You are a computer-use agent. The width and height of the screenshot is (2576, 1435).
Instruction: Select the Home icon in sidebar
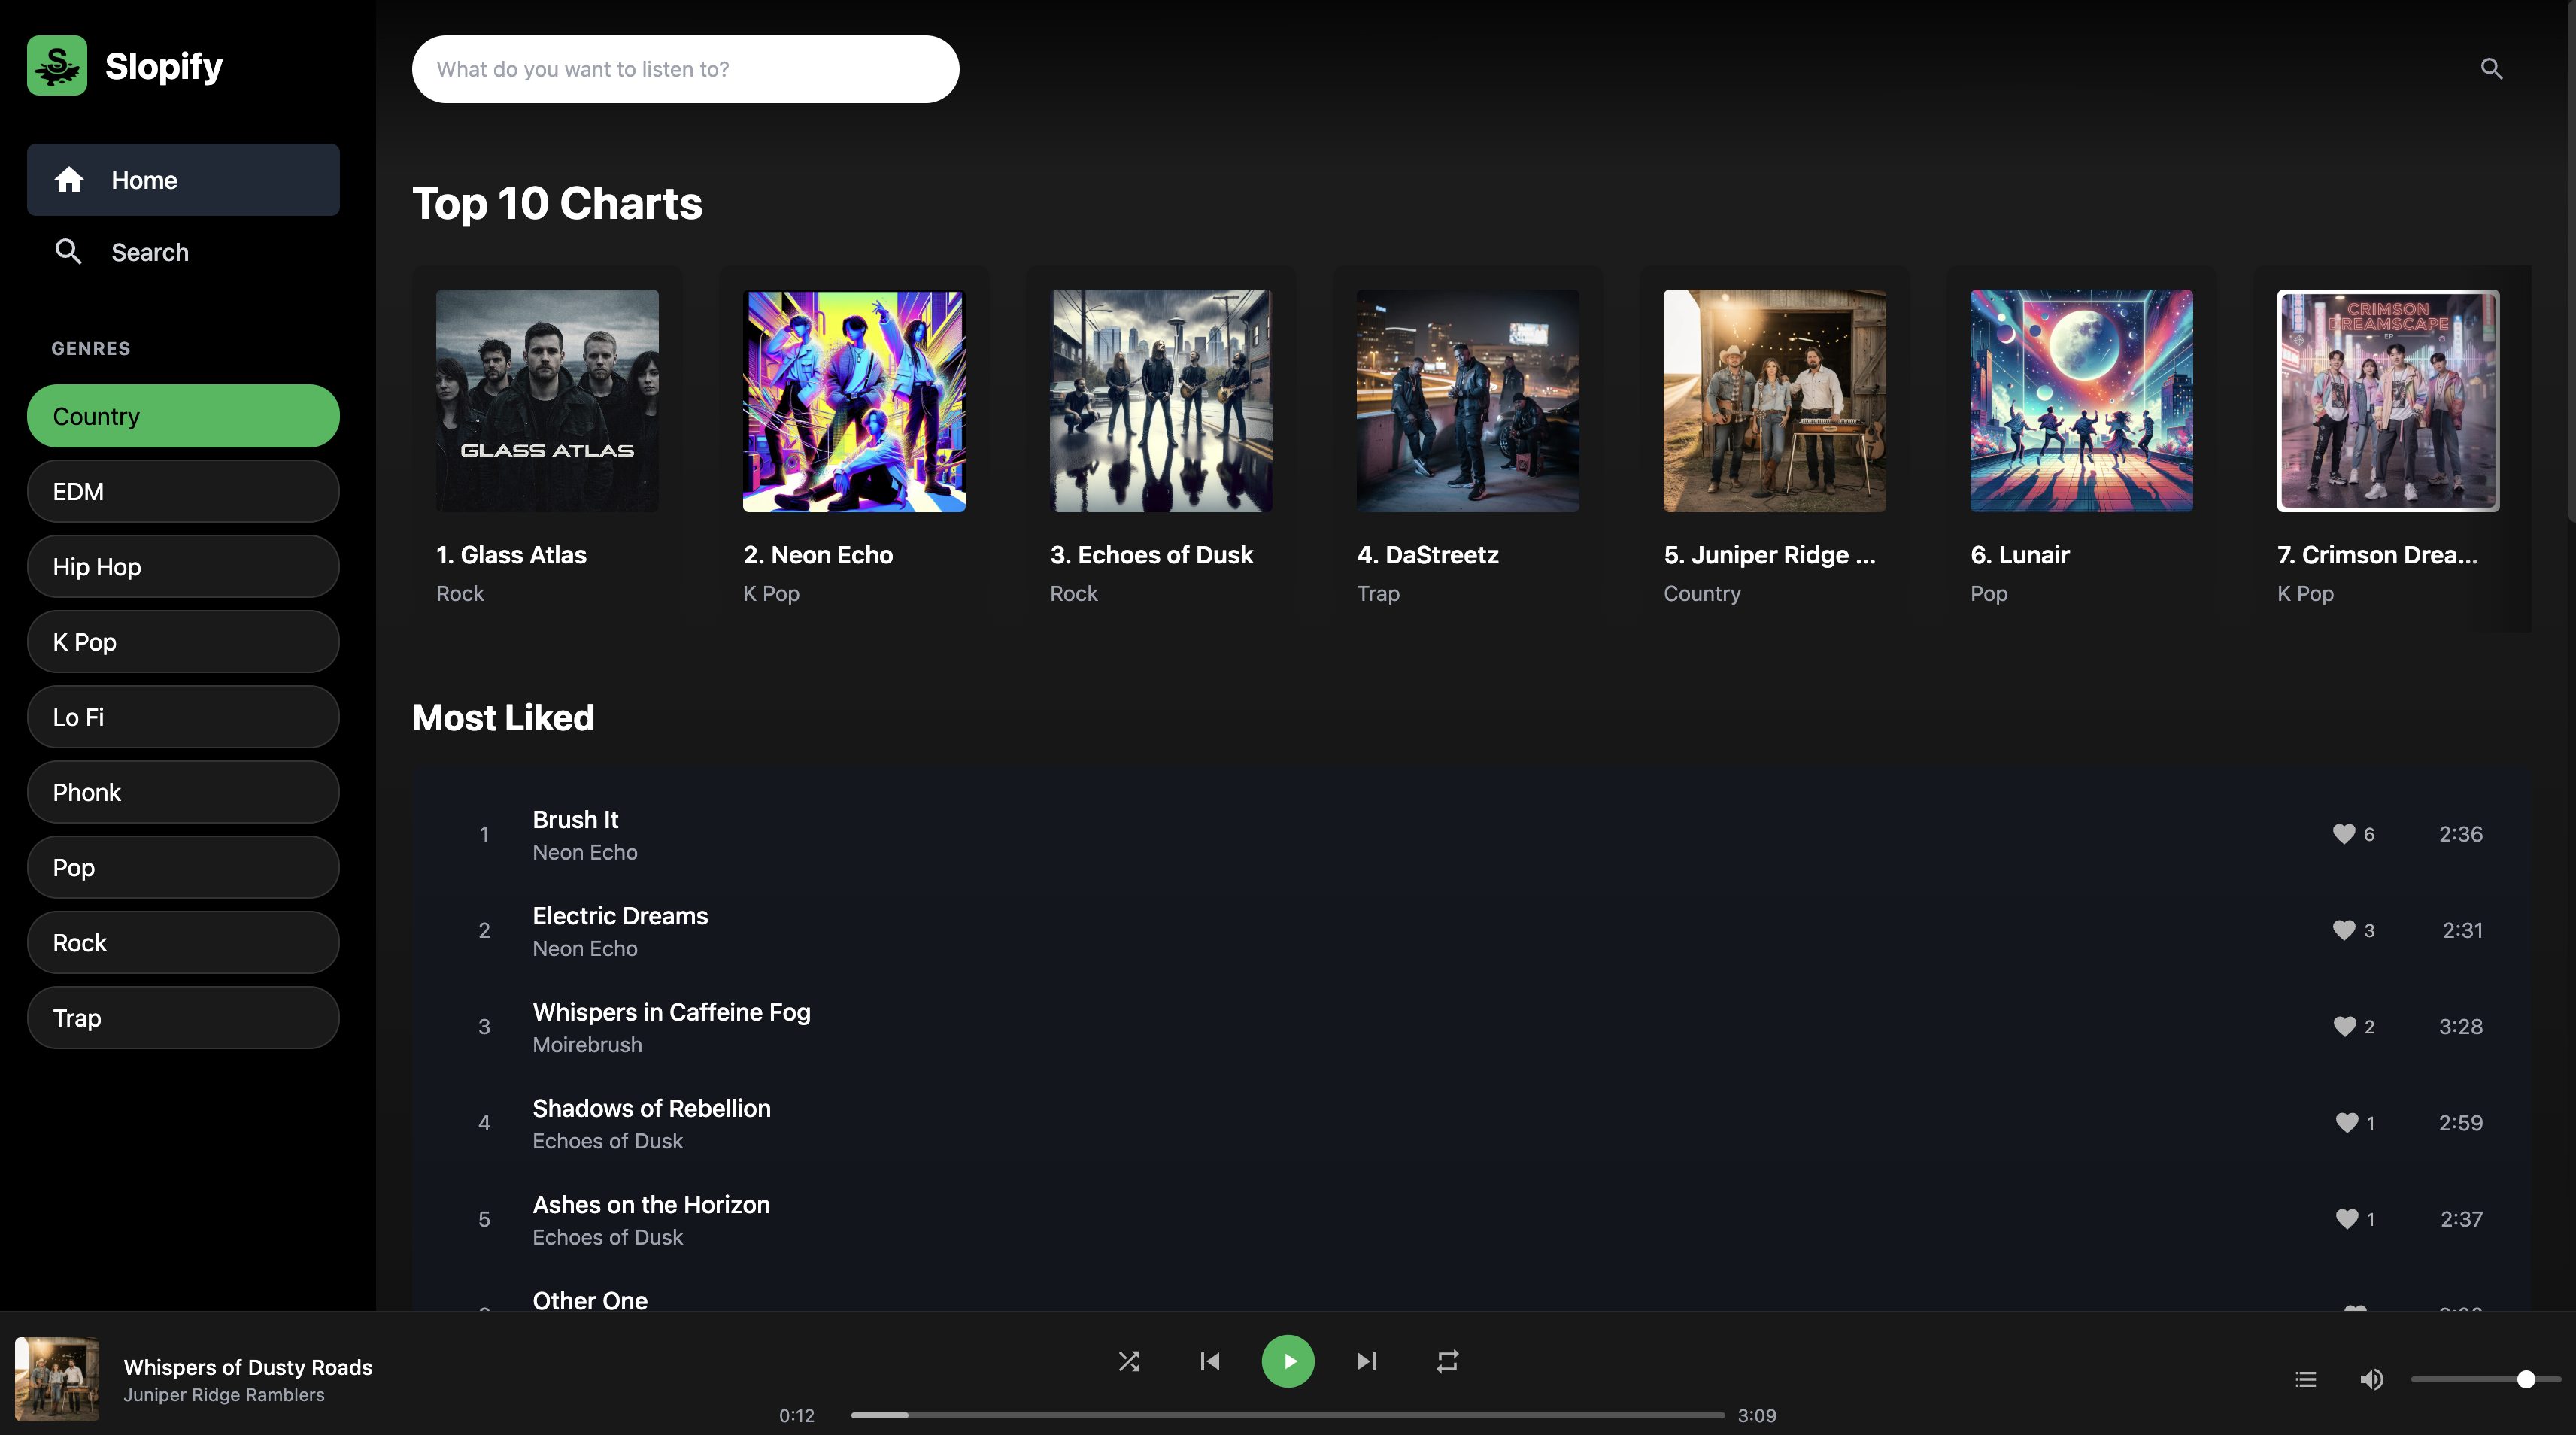pos(69,180)
